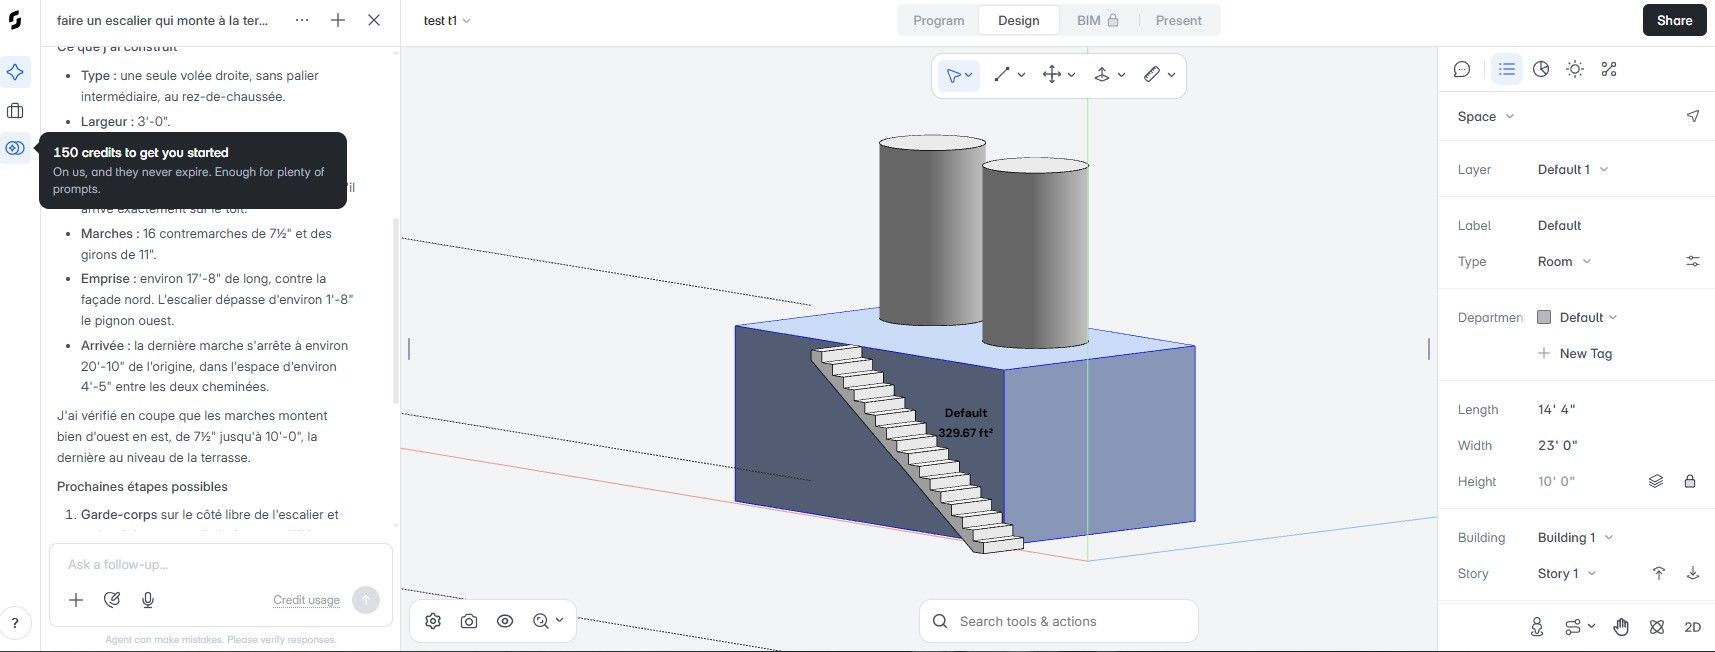
Task: Click the Share button
Action: (x=1674, y=21)
